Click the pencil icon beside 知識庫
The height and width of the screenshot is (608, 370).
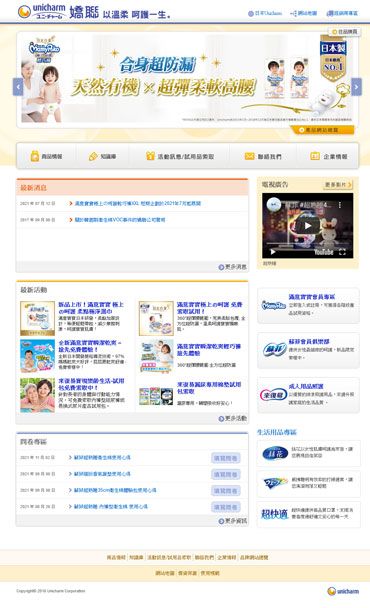(93, 156)
